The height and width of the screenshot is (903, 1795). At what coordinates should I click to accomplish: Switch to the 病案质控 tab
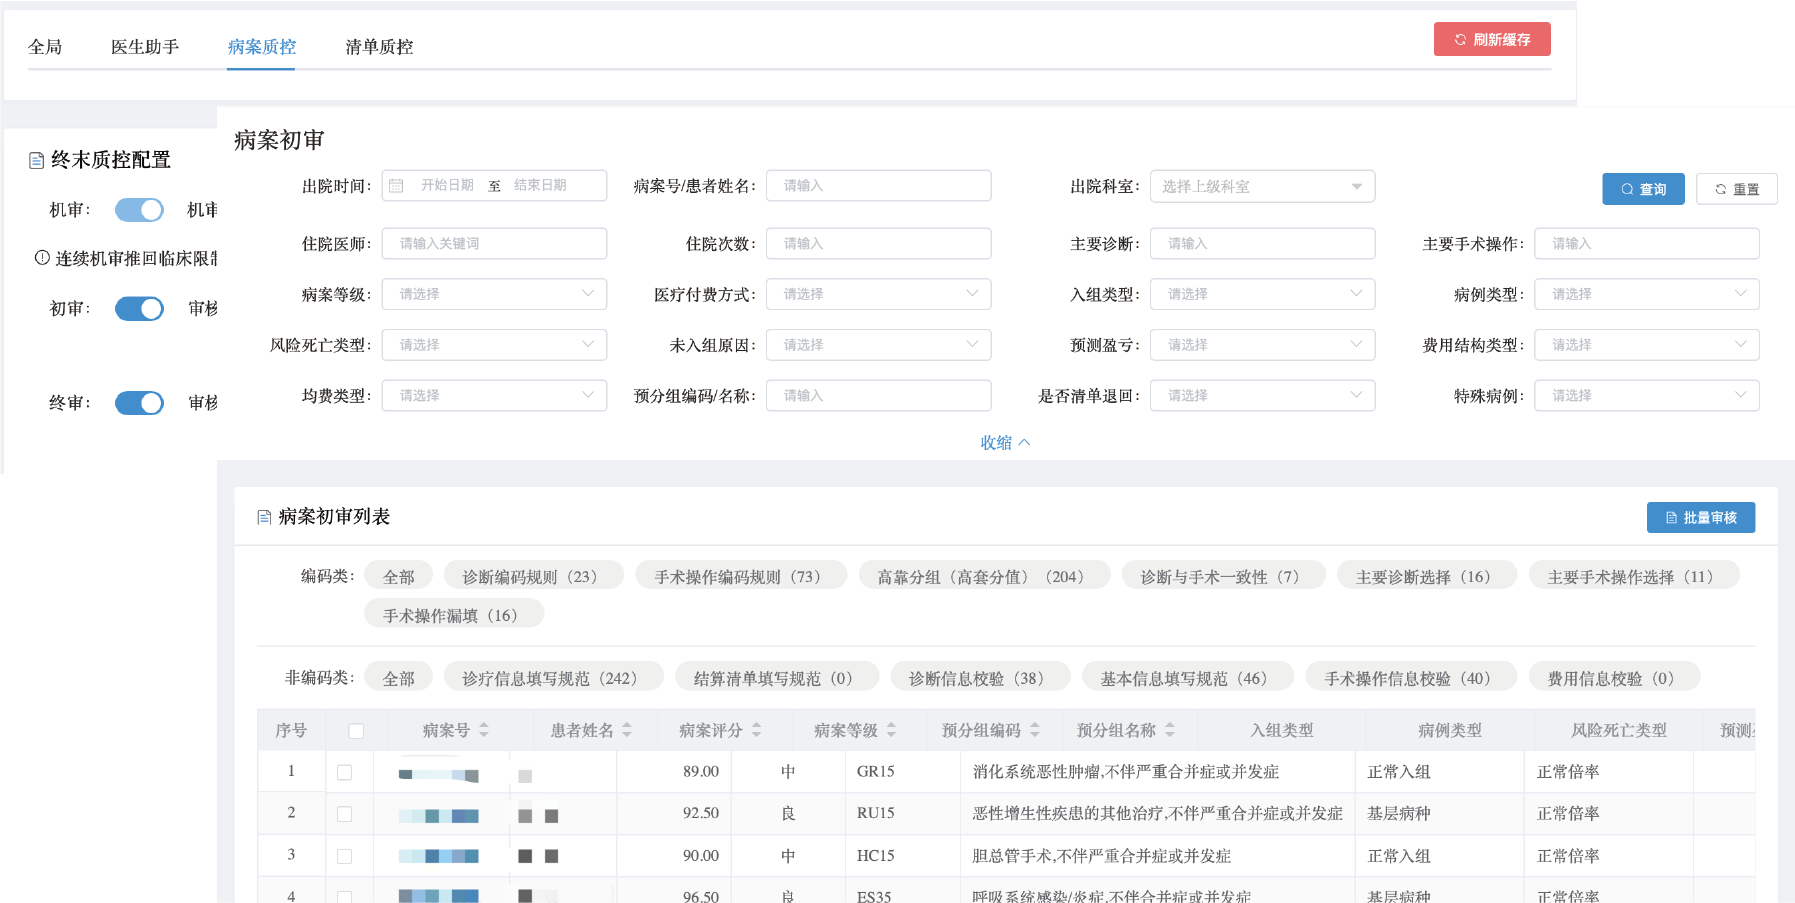(x=261, y=47)
